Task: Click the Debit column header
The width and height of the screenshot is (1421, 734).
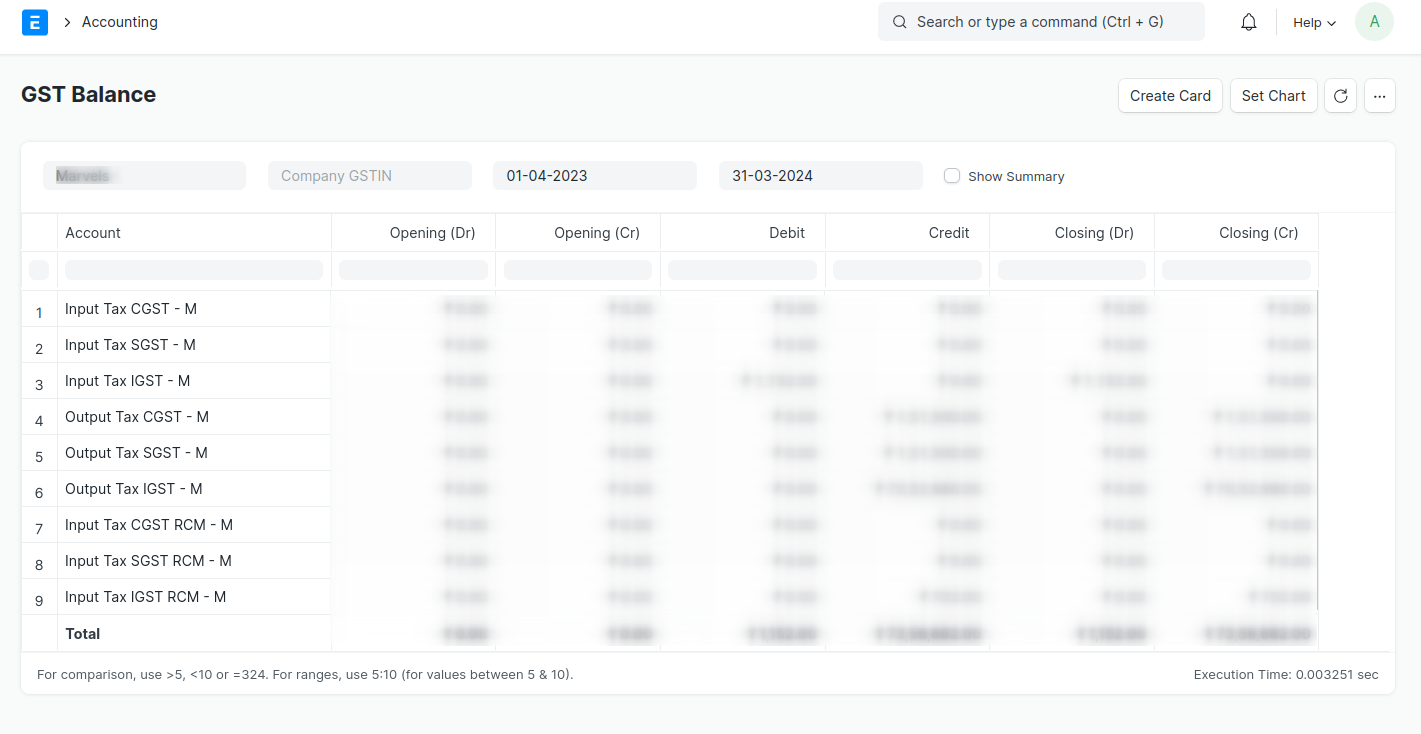Action: pyautogui.click(x=743, y=233)
